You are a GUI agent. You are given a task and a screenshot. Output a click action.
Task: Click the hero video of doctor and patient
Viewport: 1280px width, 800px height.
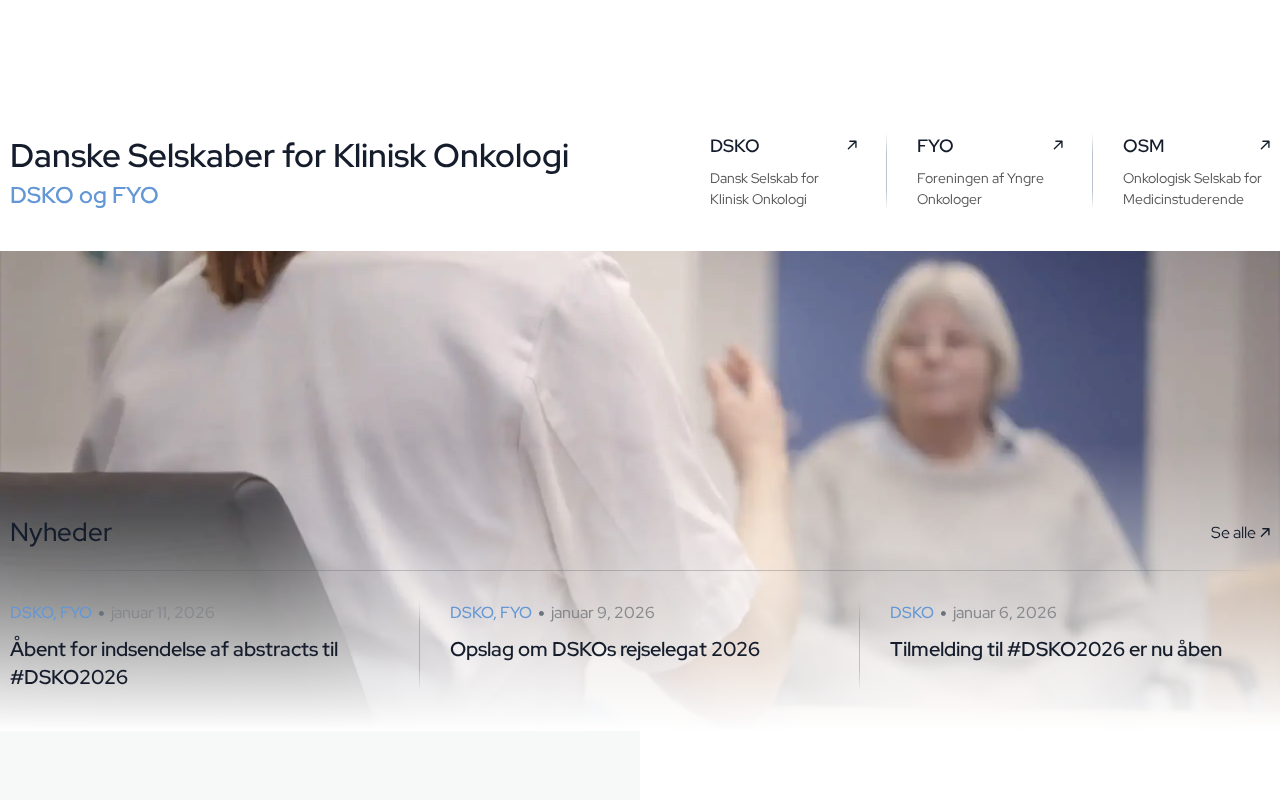pos(640,390)
